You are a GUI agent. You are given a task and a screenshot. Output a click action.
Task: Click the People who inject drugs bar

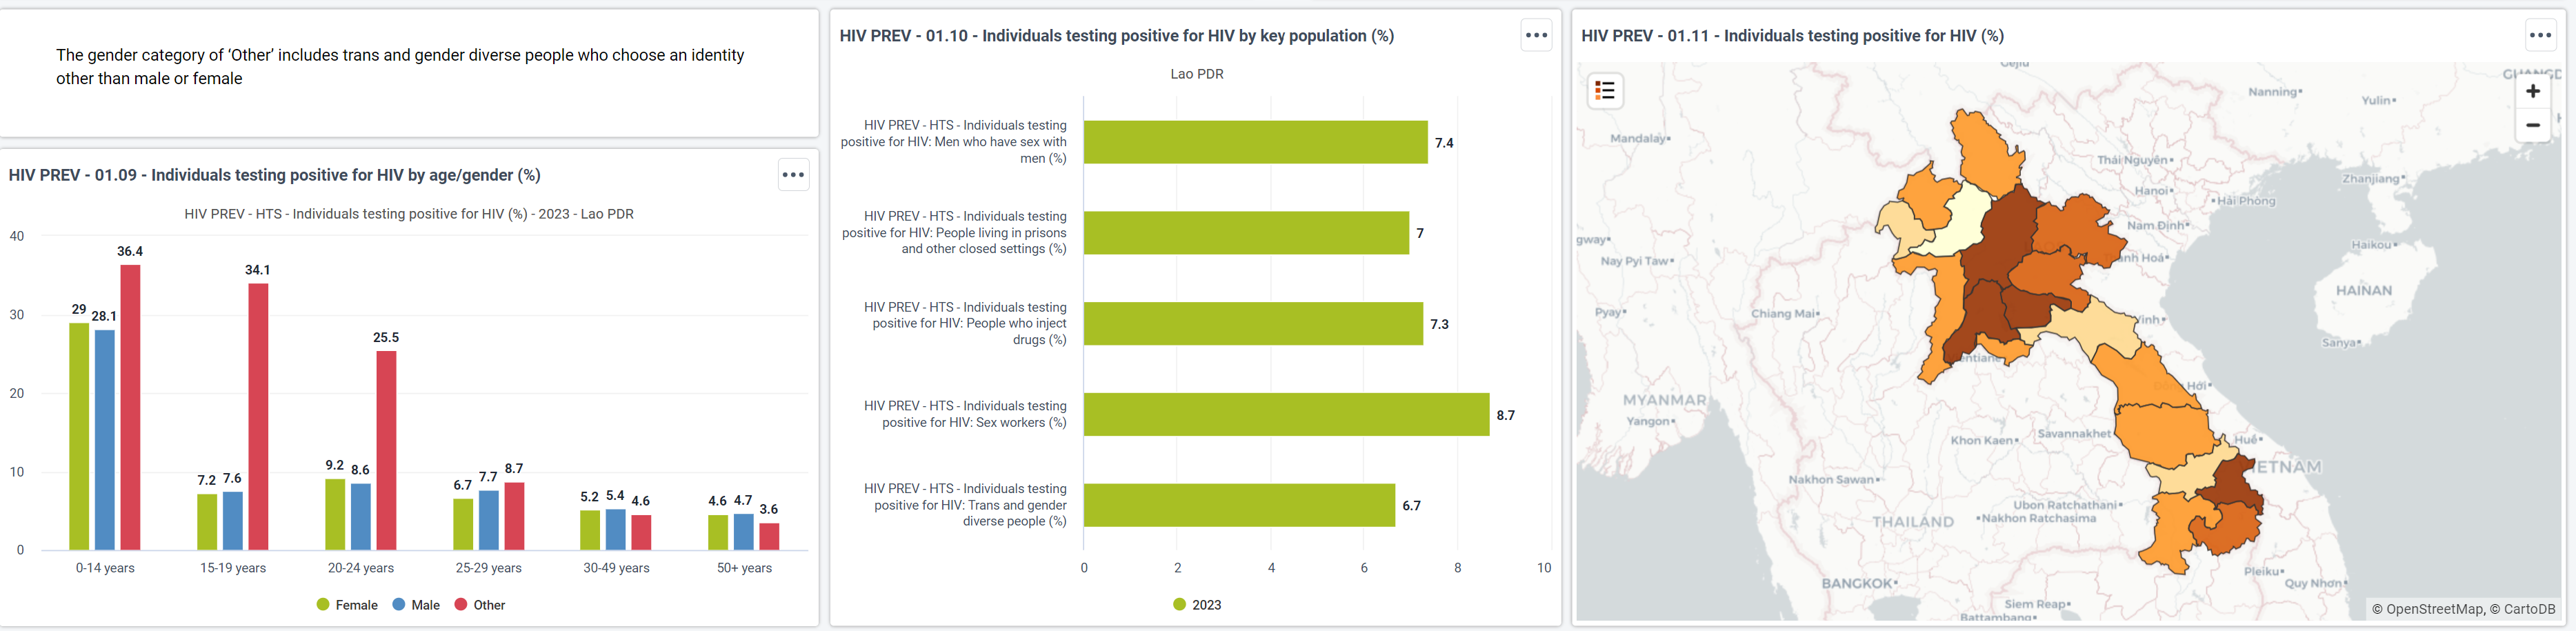tap(1253, 324)
